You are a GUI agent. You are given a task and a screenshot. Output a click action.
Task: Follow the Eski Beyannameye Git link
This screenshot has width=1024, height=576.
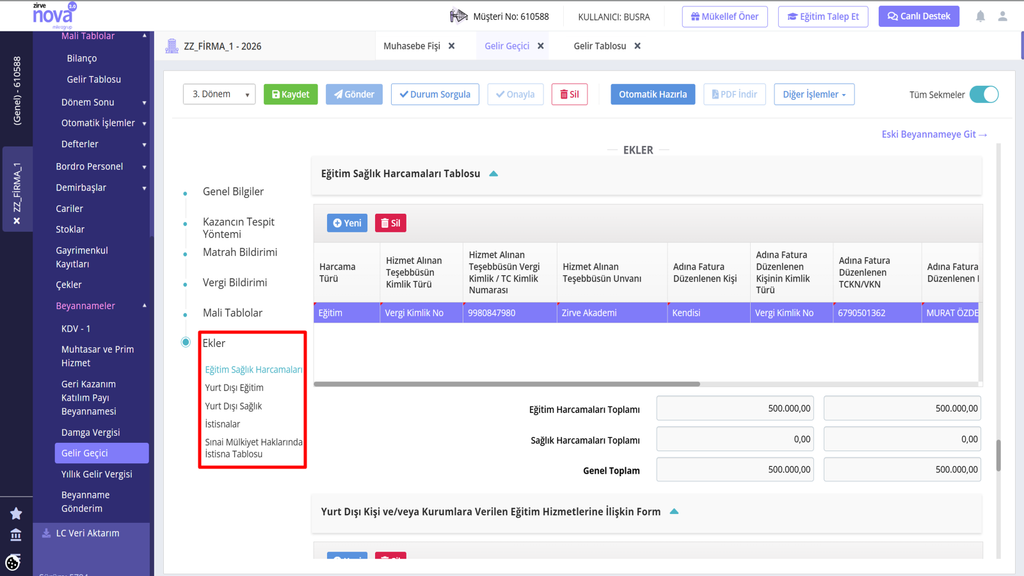(x=934, y=134)
